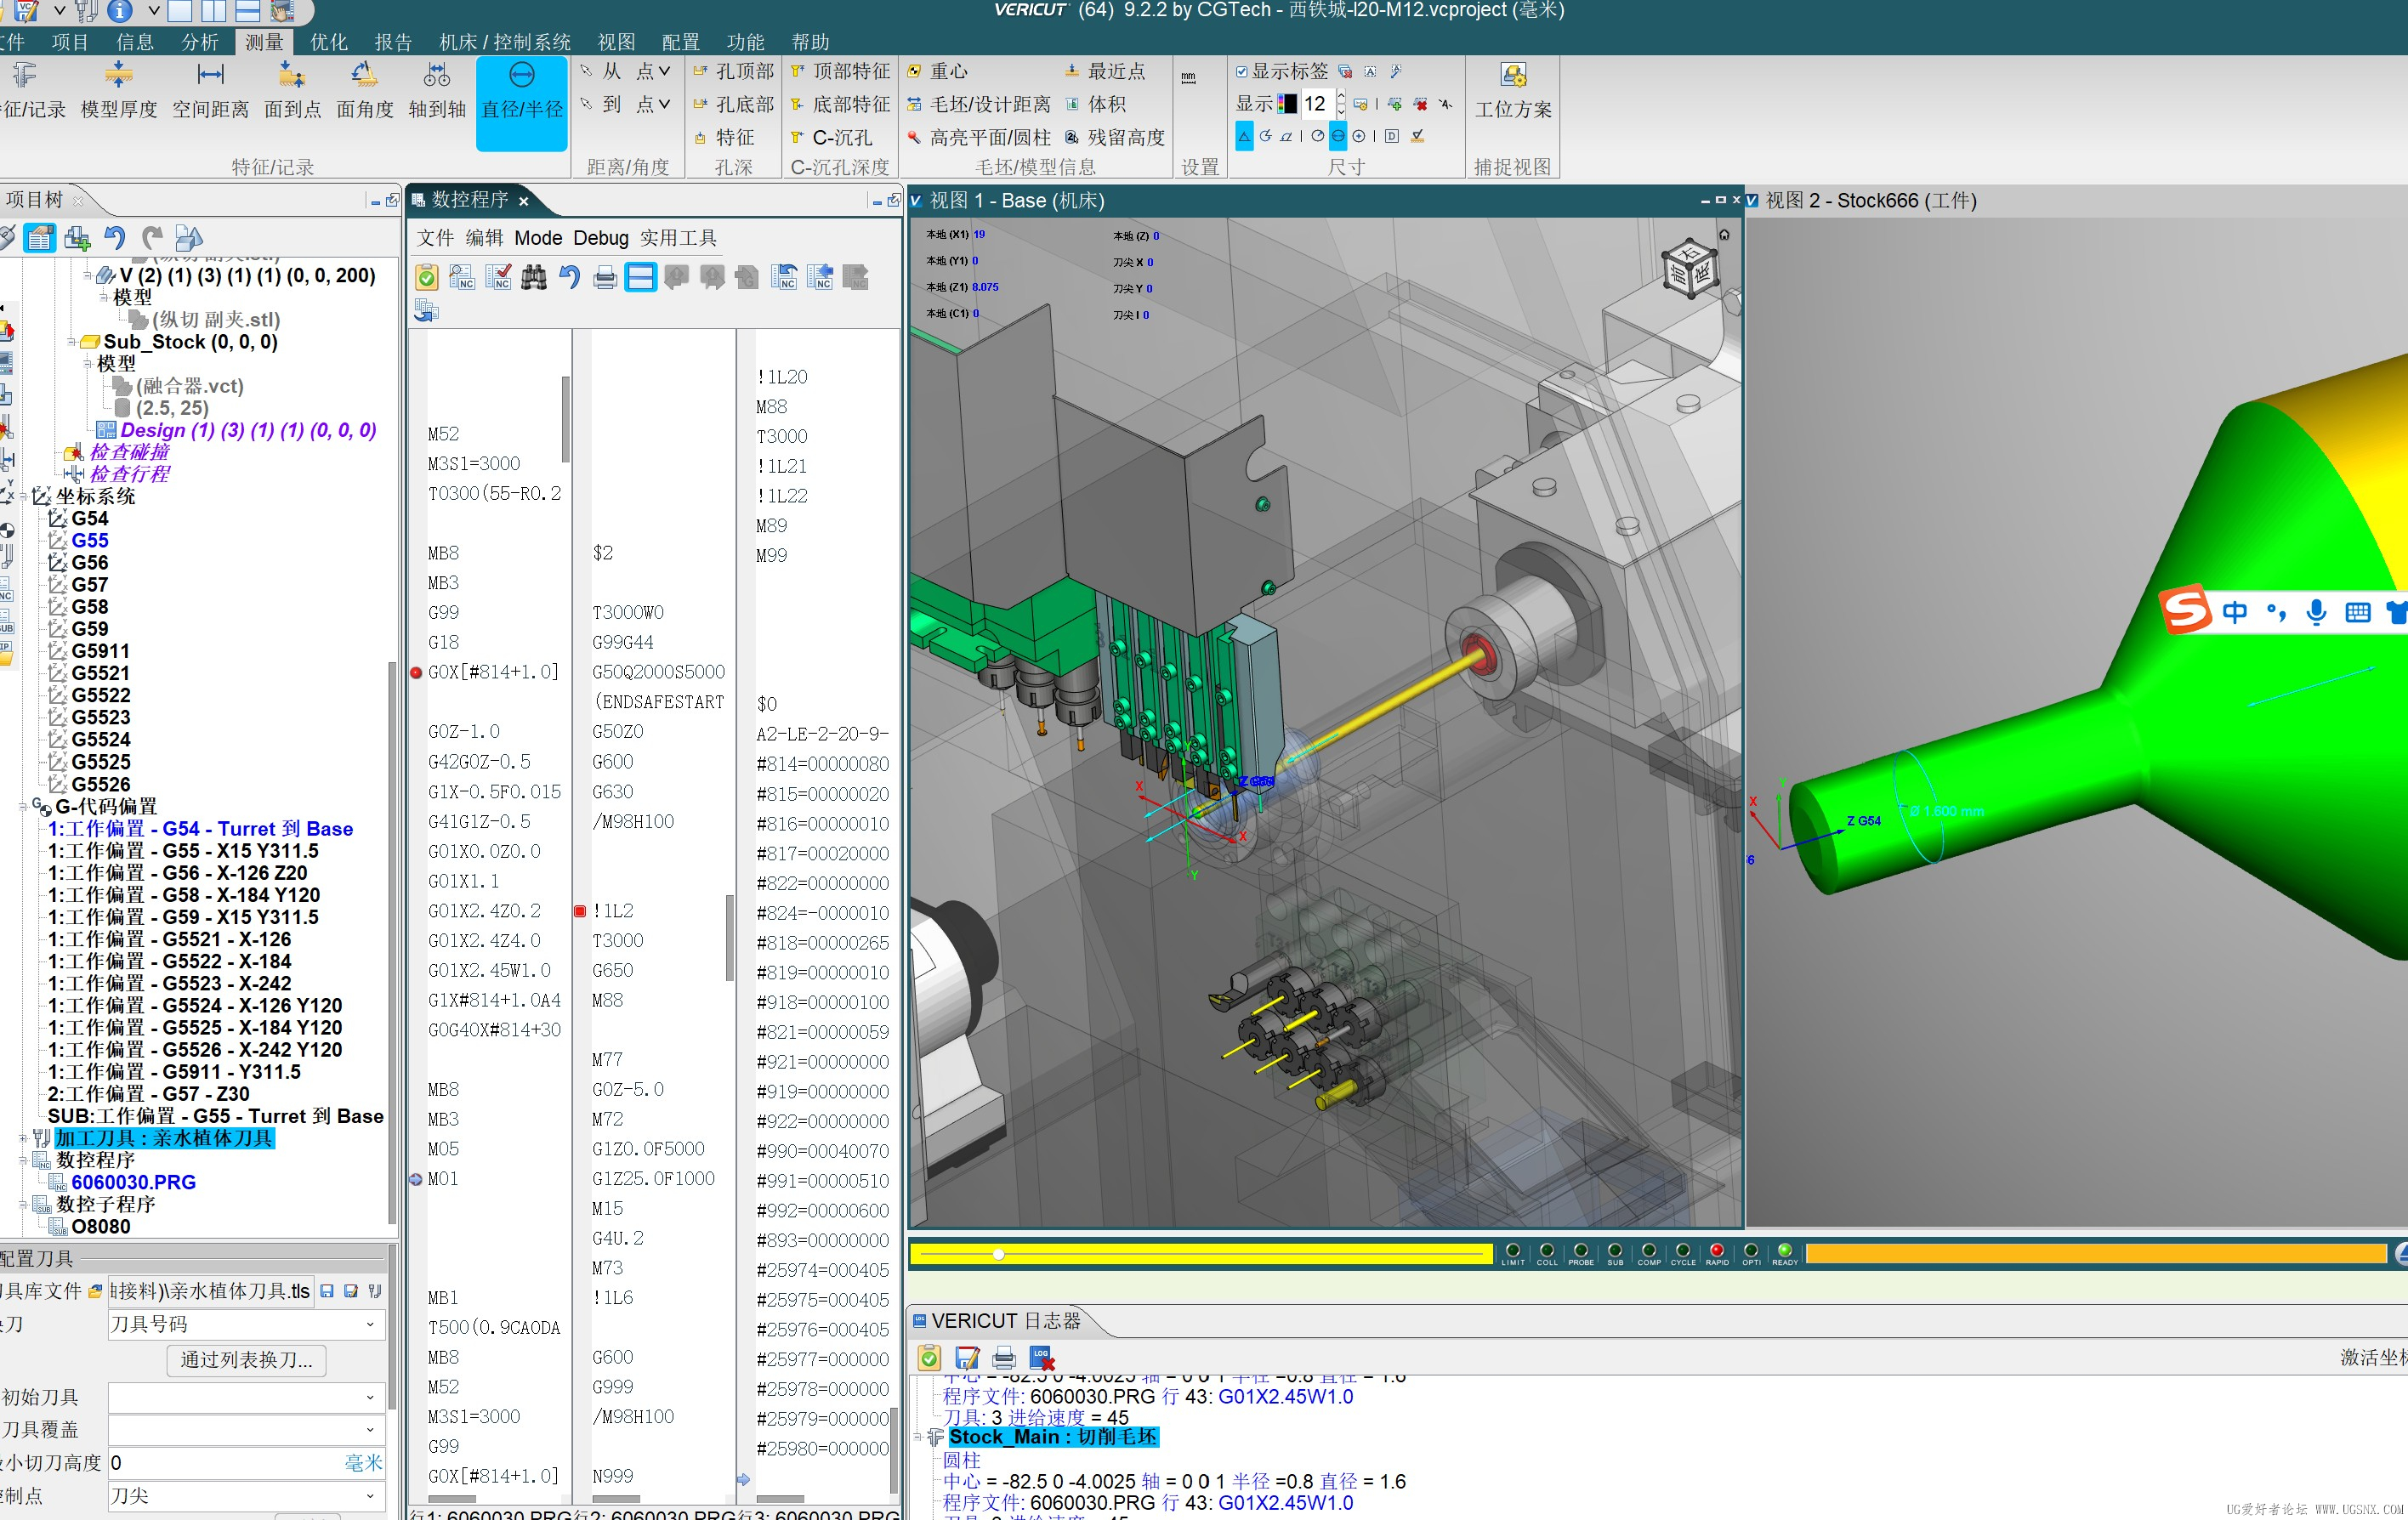
Task: Toggle the breakpoint on G0X[#814+1.0] line
Action: coord(416,673)
